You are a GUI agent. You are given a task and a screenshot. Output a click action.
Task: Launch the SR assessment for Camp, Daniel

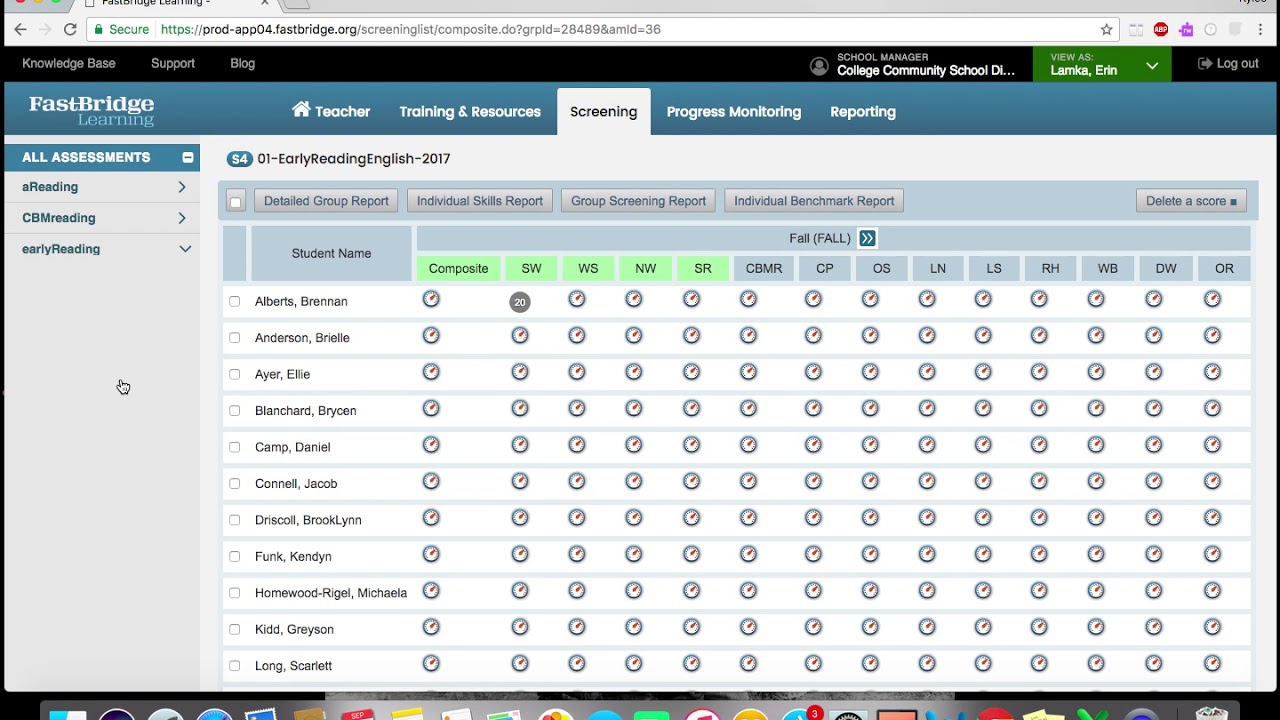click(x=692, y=445)
